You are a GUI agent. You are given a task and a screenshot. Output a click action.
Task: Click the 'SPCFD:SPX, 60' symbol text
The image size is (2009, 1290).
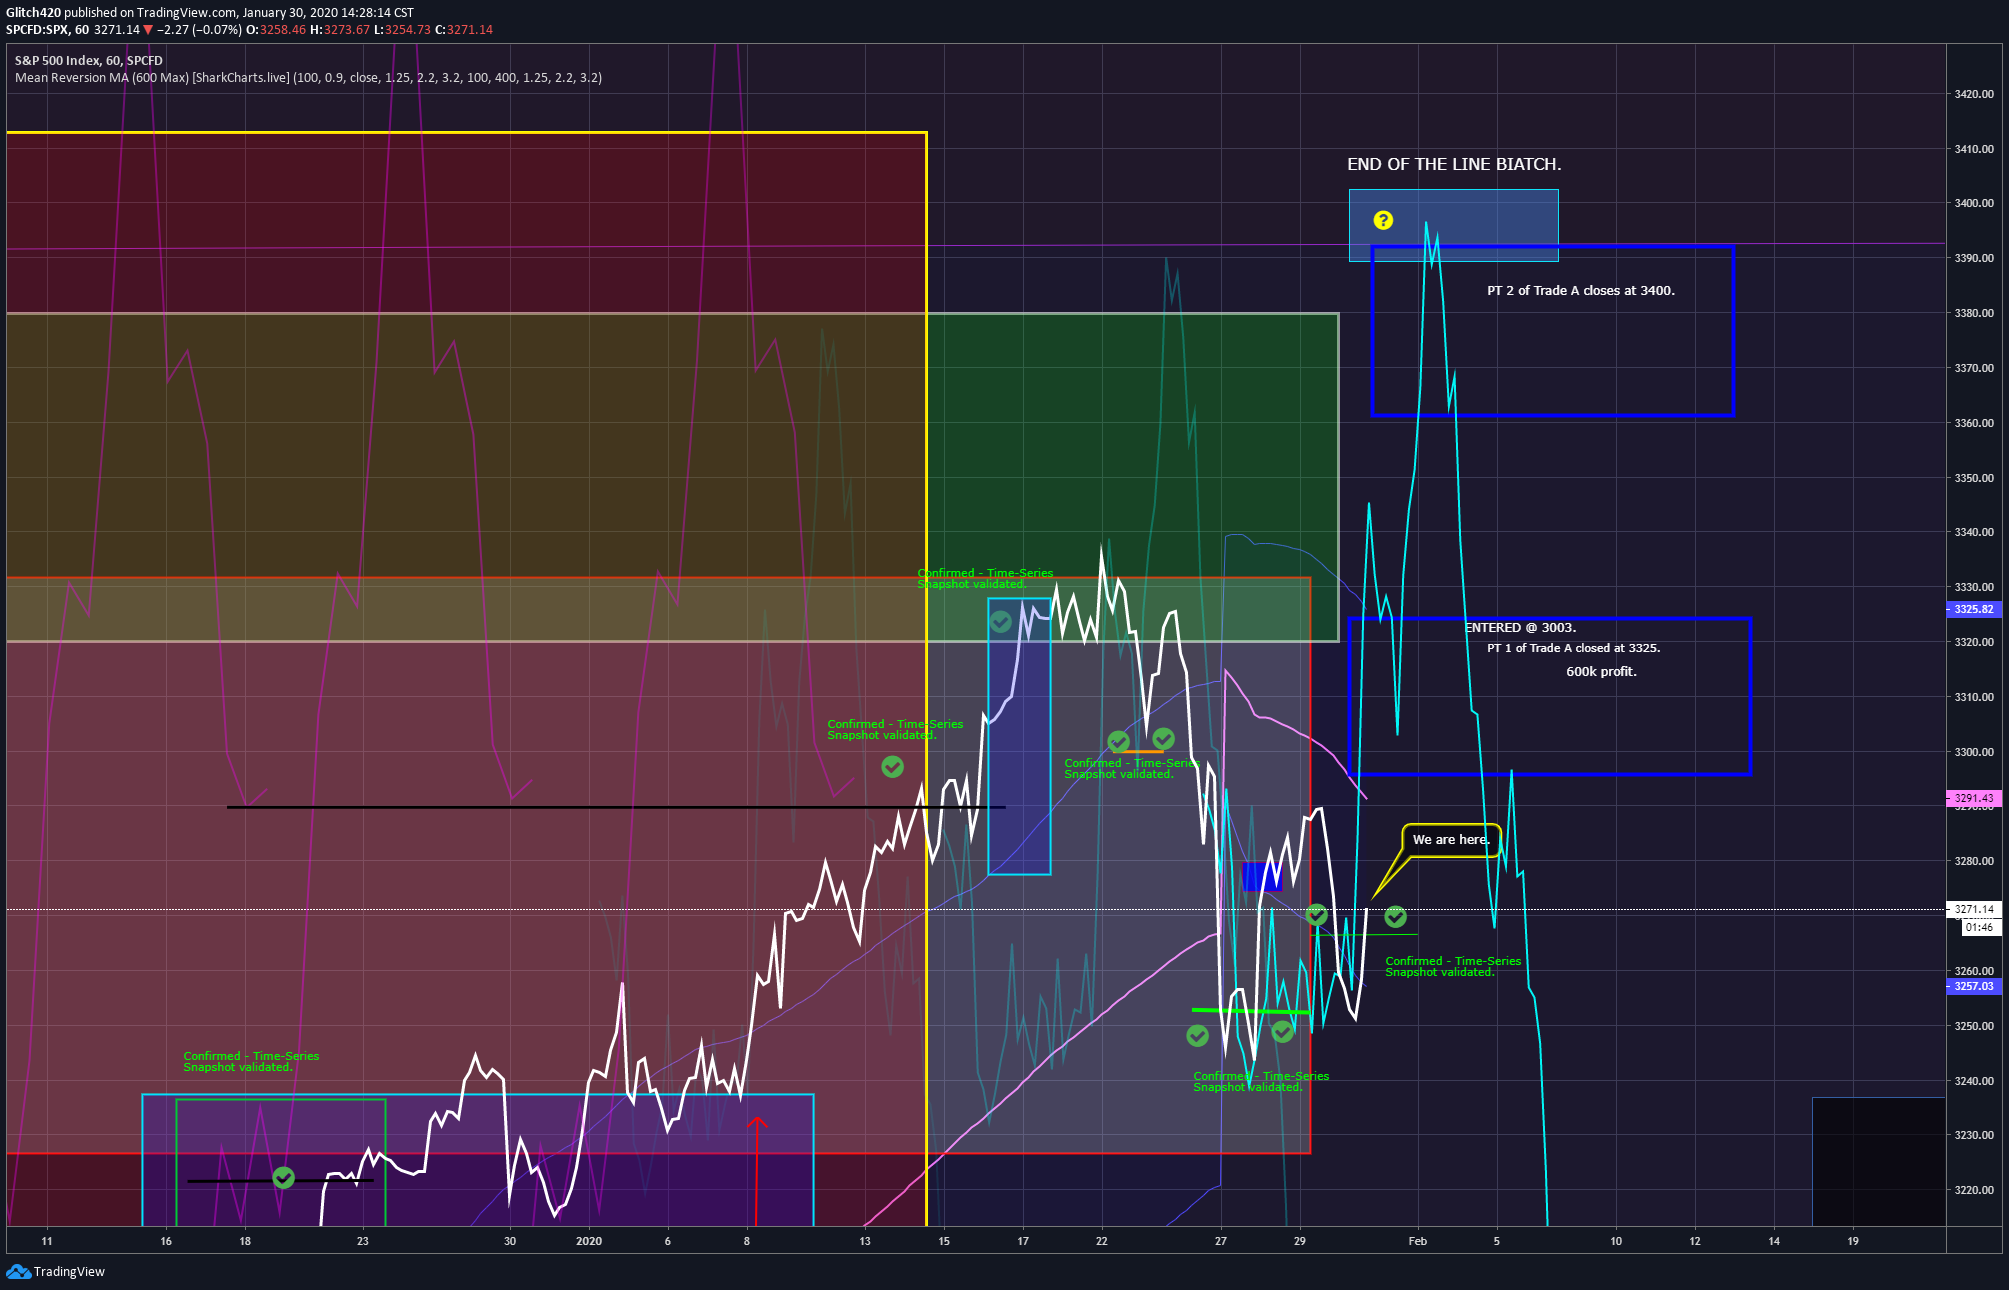pos(48,30)
